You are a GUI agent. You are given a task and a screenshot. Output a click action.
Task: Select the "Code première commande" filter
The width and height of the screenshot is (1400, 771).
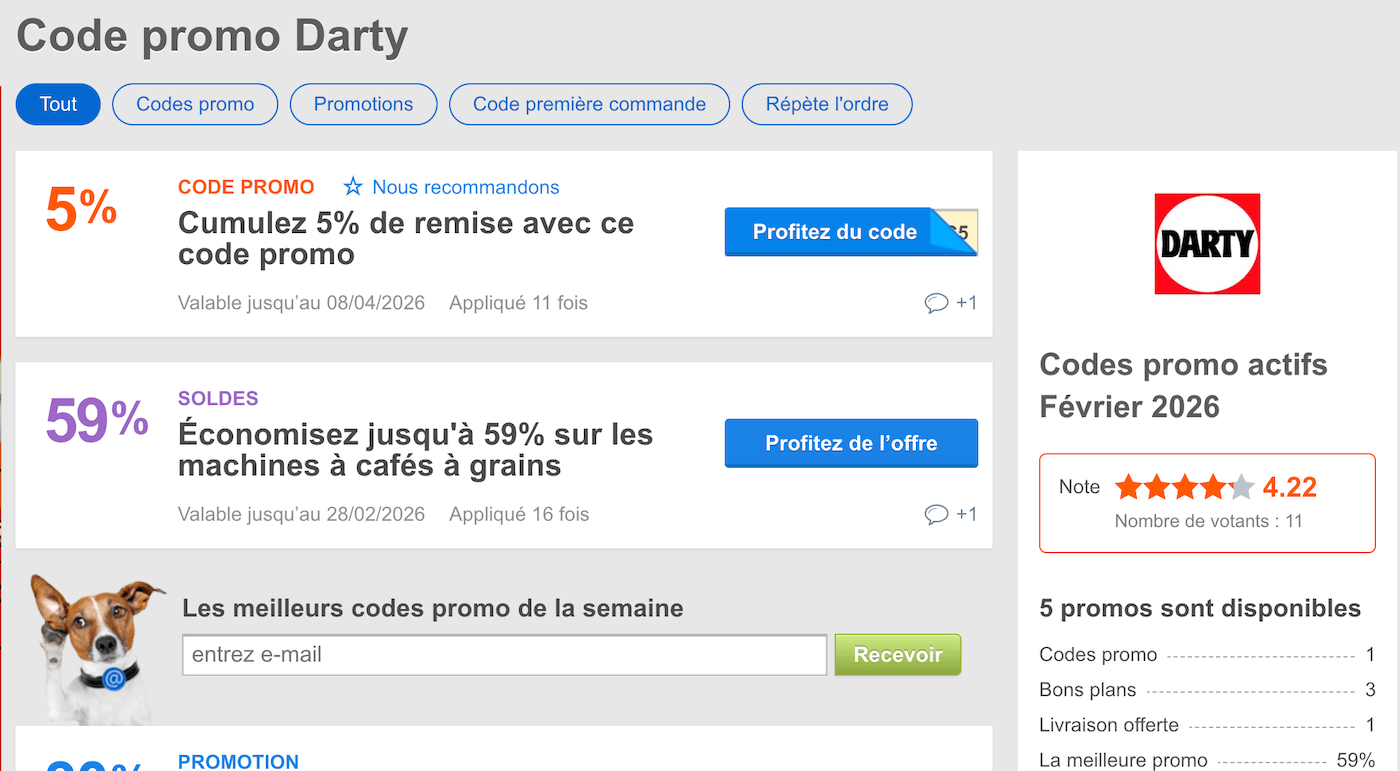click(589, 104)
